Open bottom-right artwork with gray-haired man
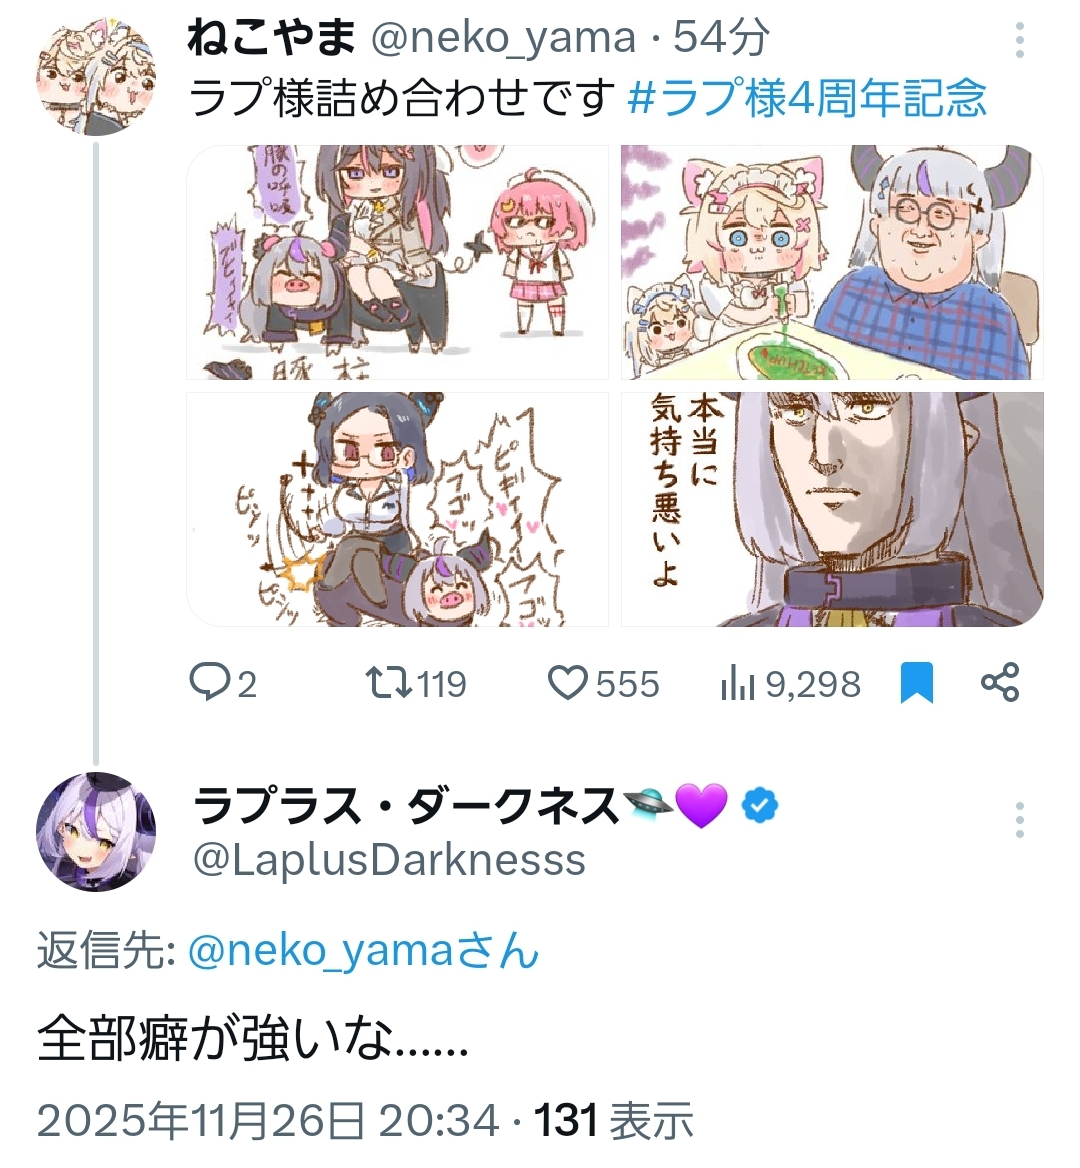This screenshot has width=1080, height=1168. (x=832, y=510)
